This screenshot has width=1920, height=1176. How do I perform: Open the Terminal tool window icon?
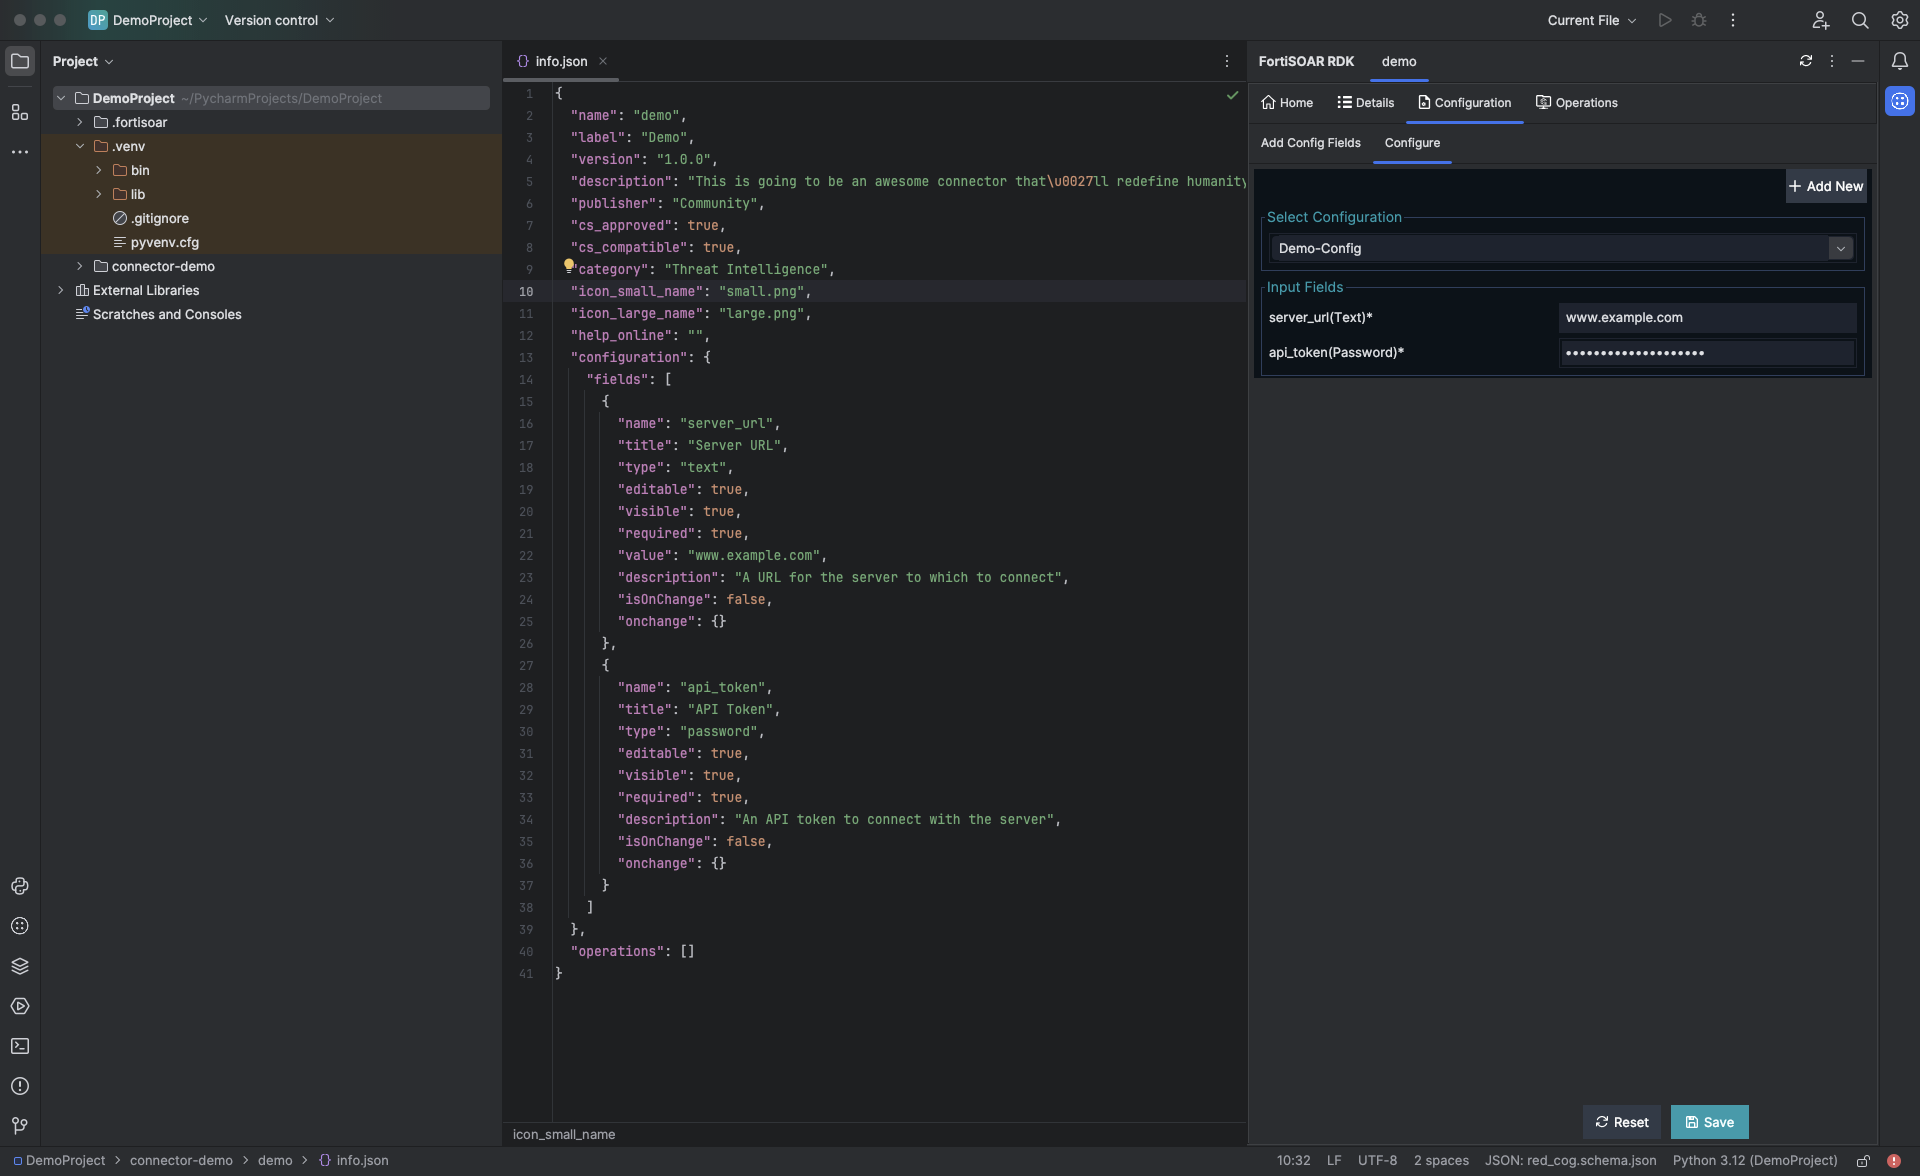point(20,1046)
